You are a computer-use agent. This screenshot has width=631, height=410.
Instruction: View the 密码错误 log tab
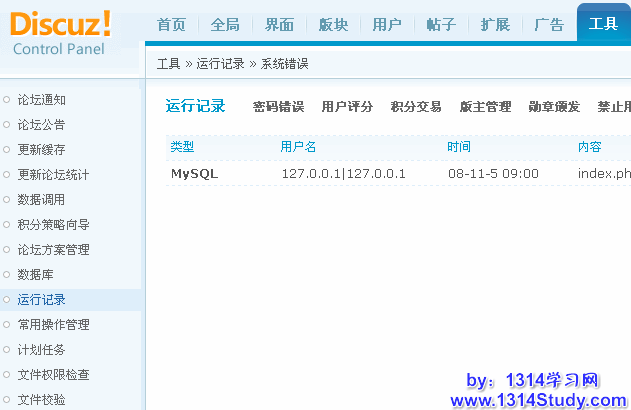tap(278, 107)
